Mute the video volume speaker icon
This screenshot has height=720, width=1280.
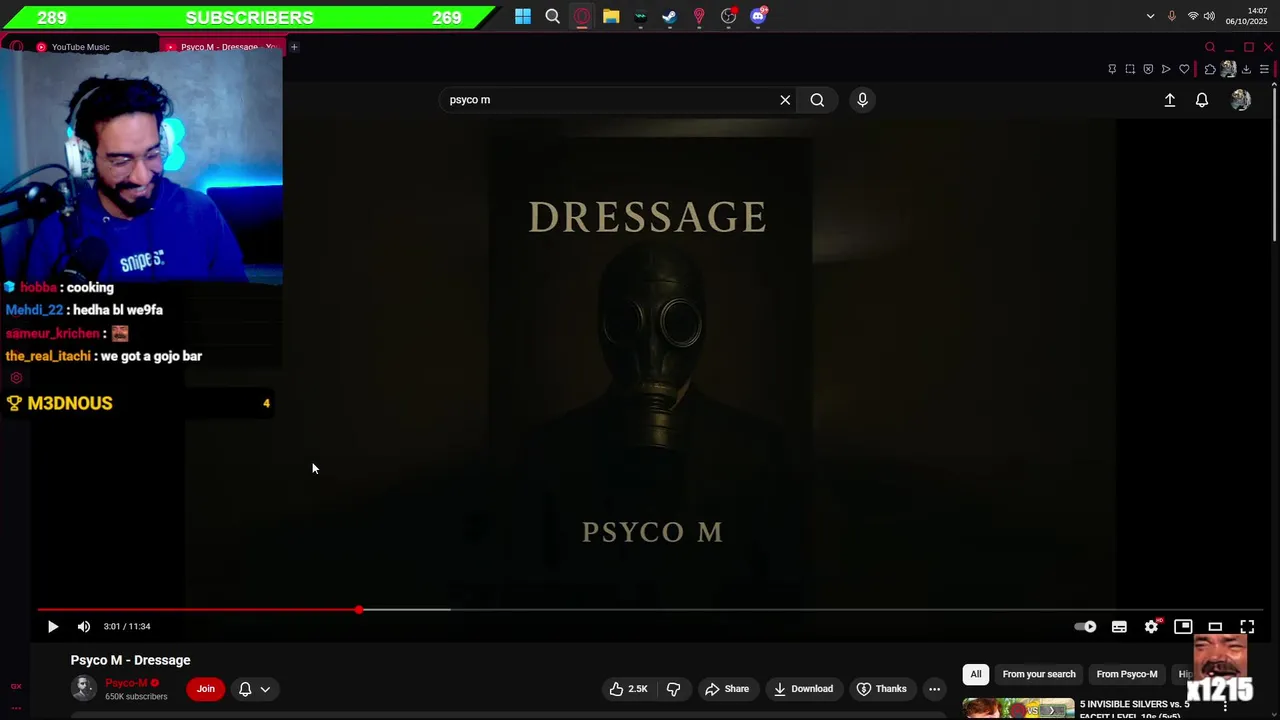pyautogui.click(x=84, y=627)
